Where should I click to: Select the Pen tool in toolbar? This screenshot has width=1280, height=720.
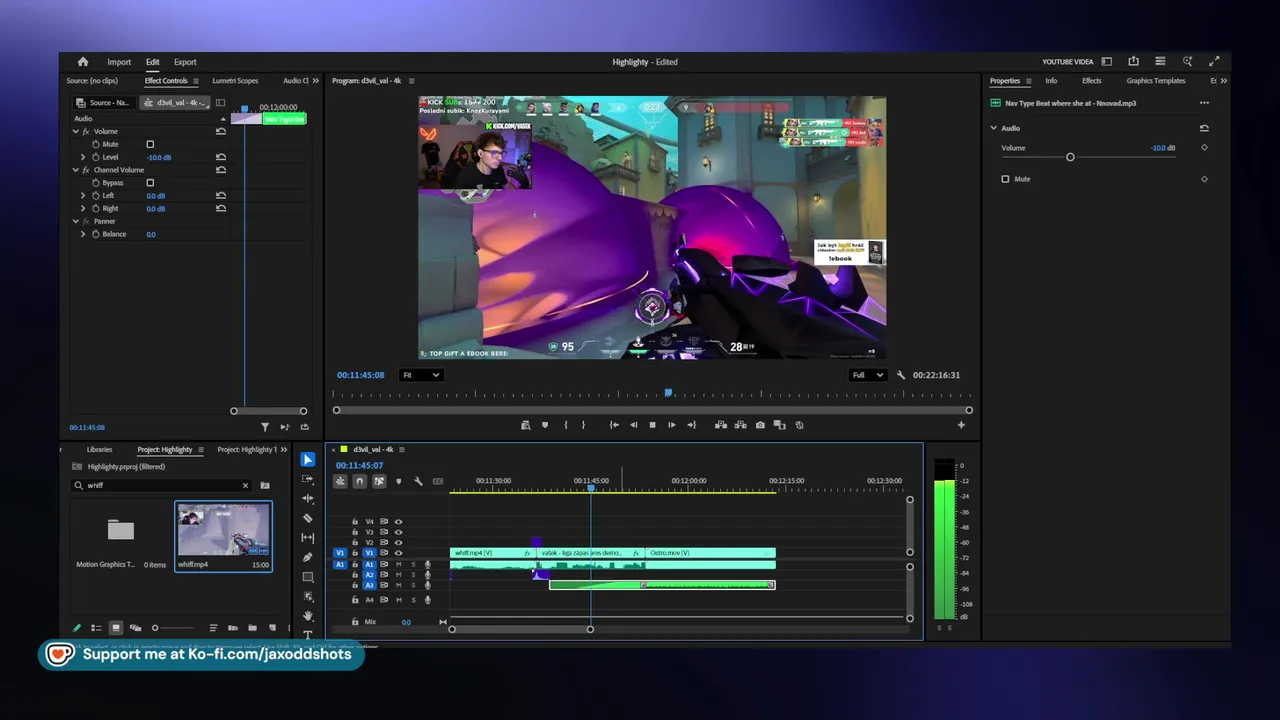(308, 557)
